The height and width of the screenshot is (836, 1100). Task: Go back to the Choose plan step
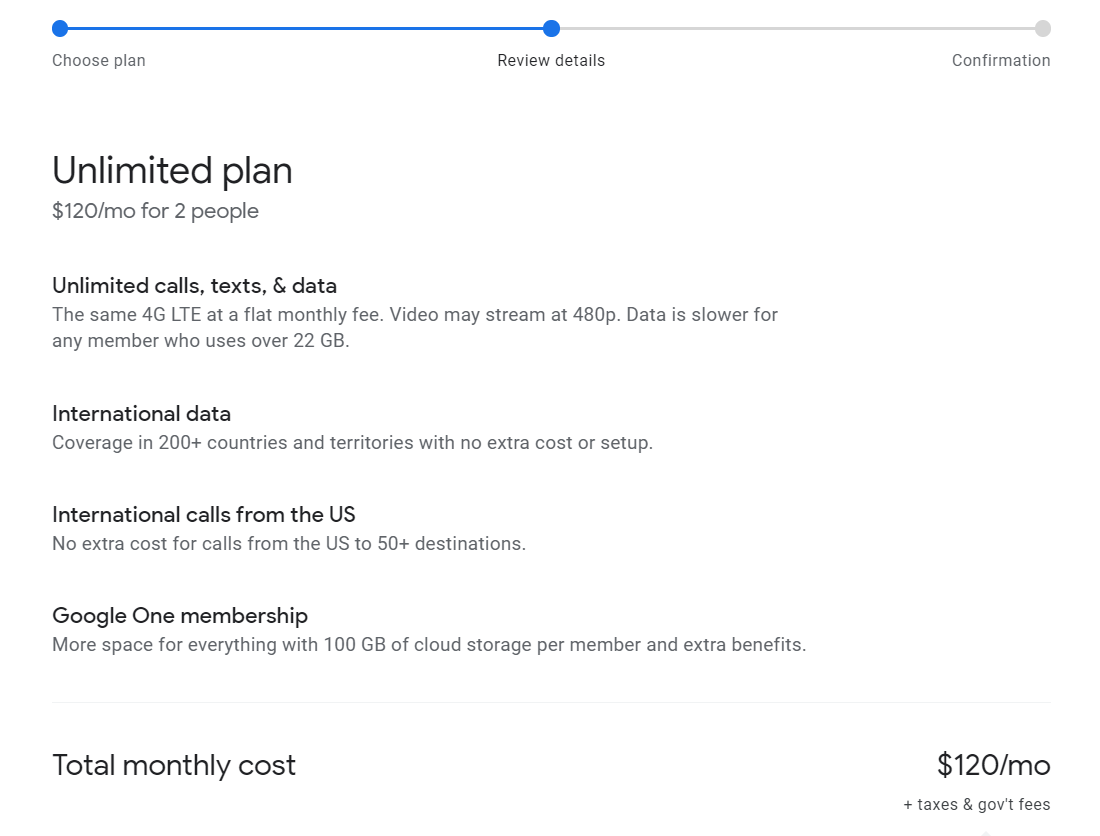tap(98, 60)
